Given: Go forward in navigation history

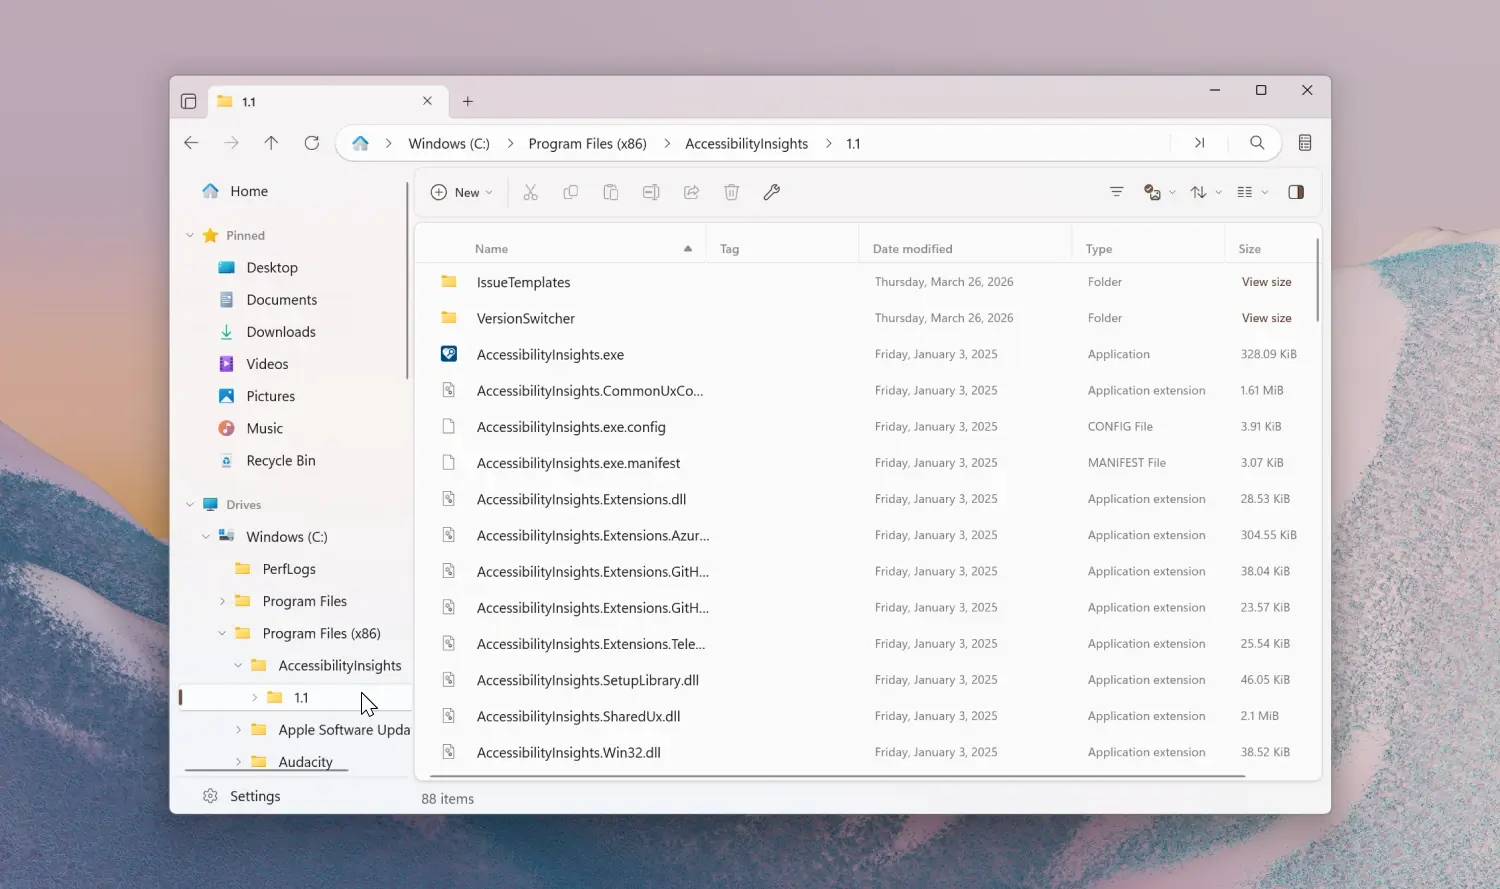Looking at the screenshot, I should (x=231, y=143).
